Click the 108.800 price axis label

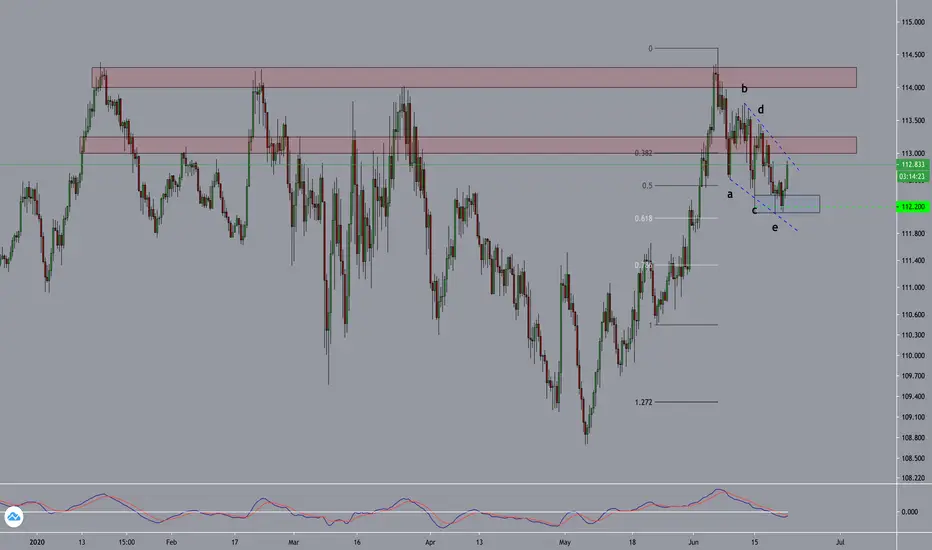912,438
